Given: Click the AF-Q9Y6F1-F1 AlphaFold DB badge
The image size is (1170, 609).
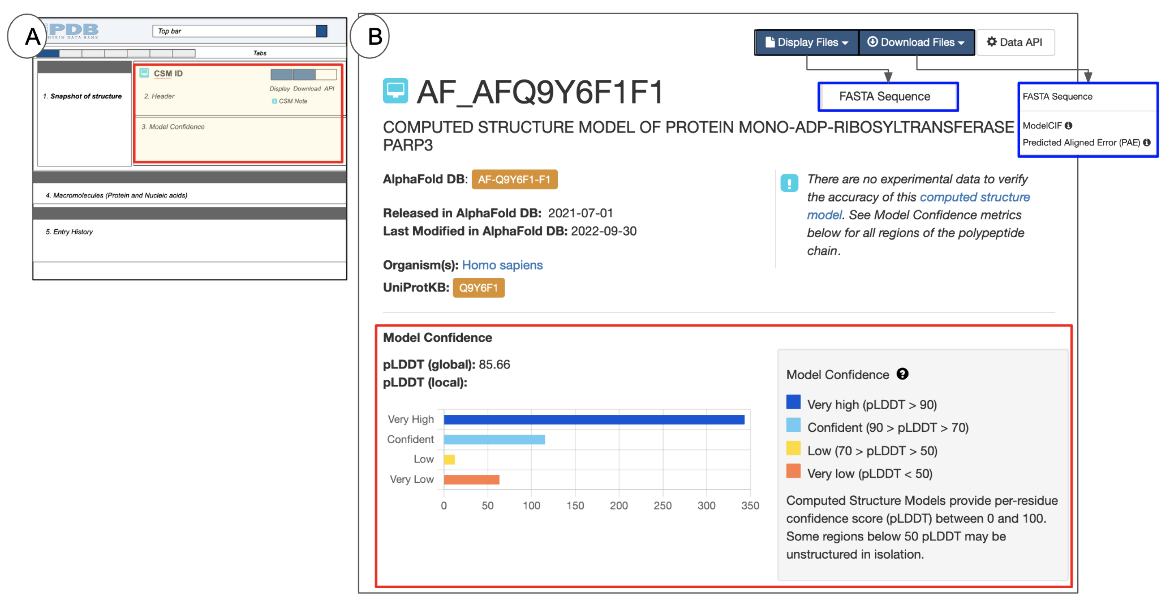Looking at the screenshot, I should 514,180.
